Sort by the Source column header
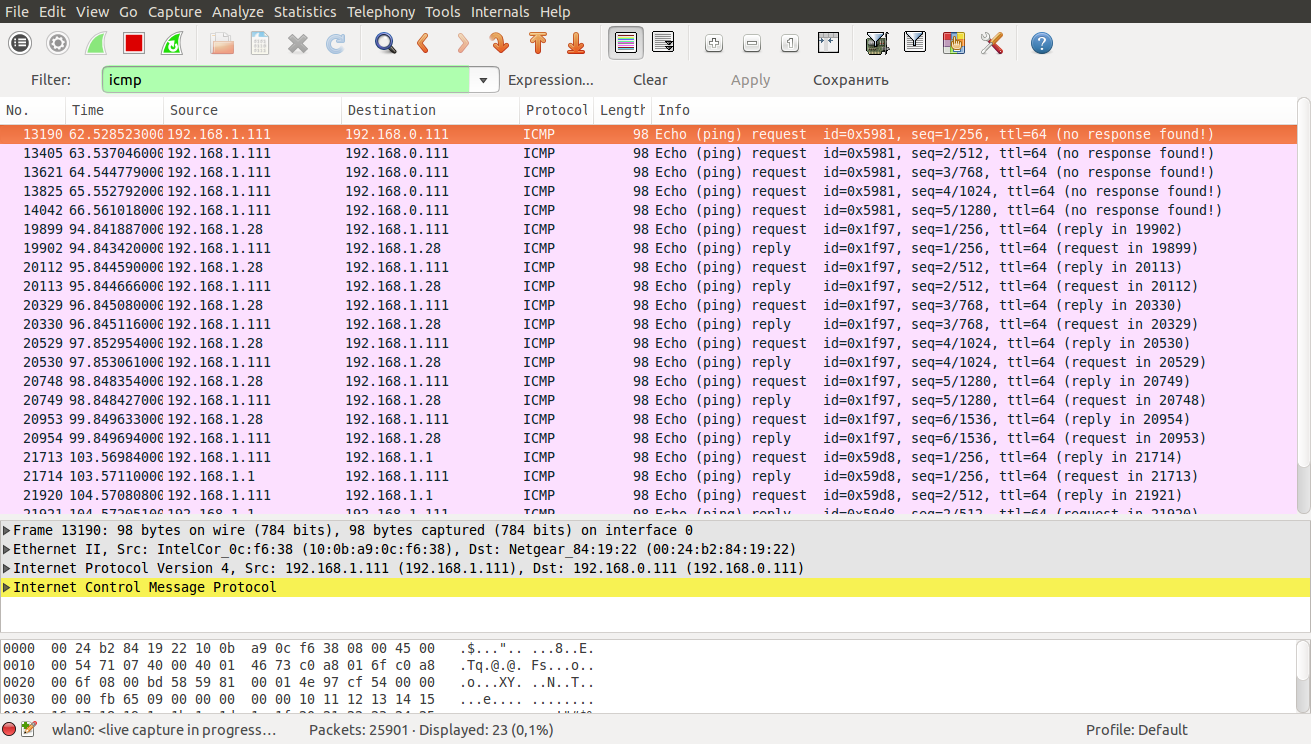 coord(252,110)
